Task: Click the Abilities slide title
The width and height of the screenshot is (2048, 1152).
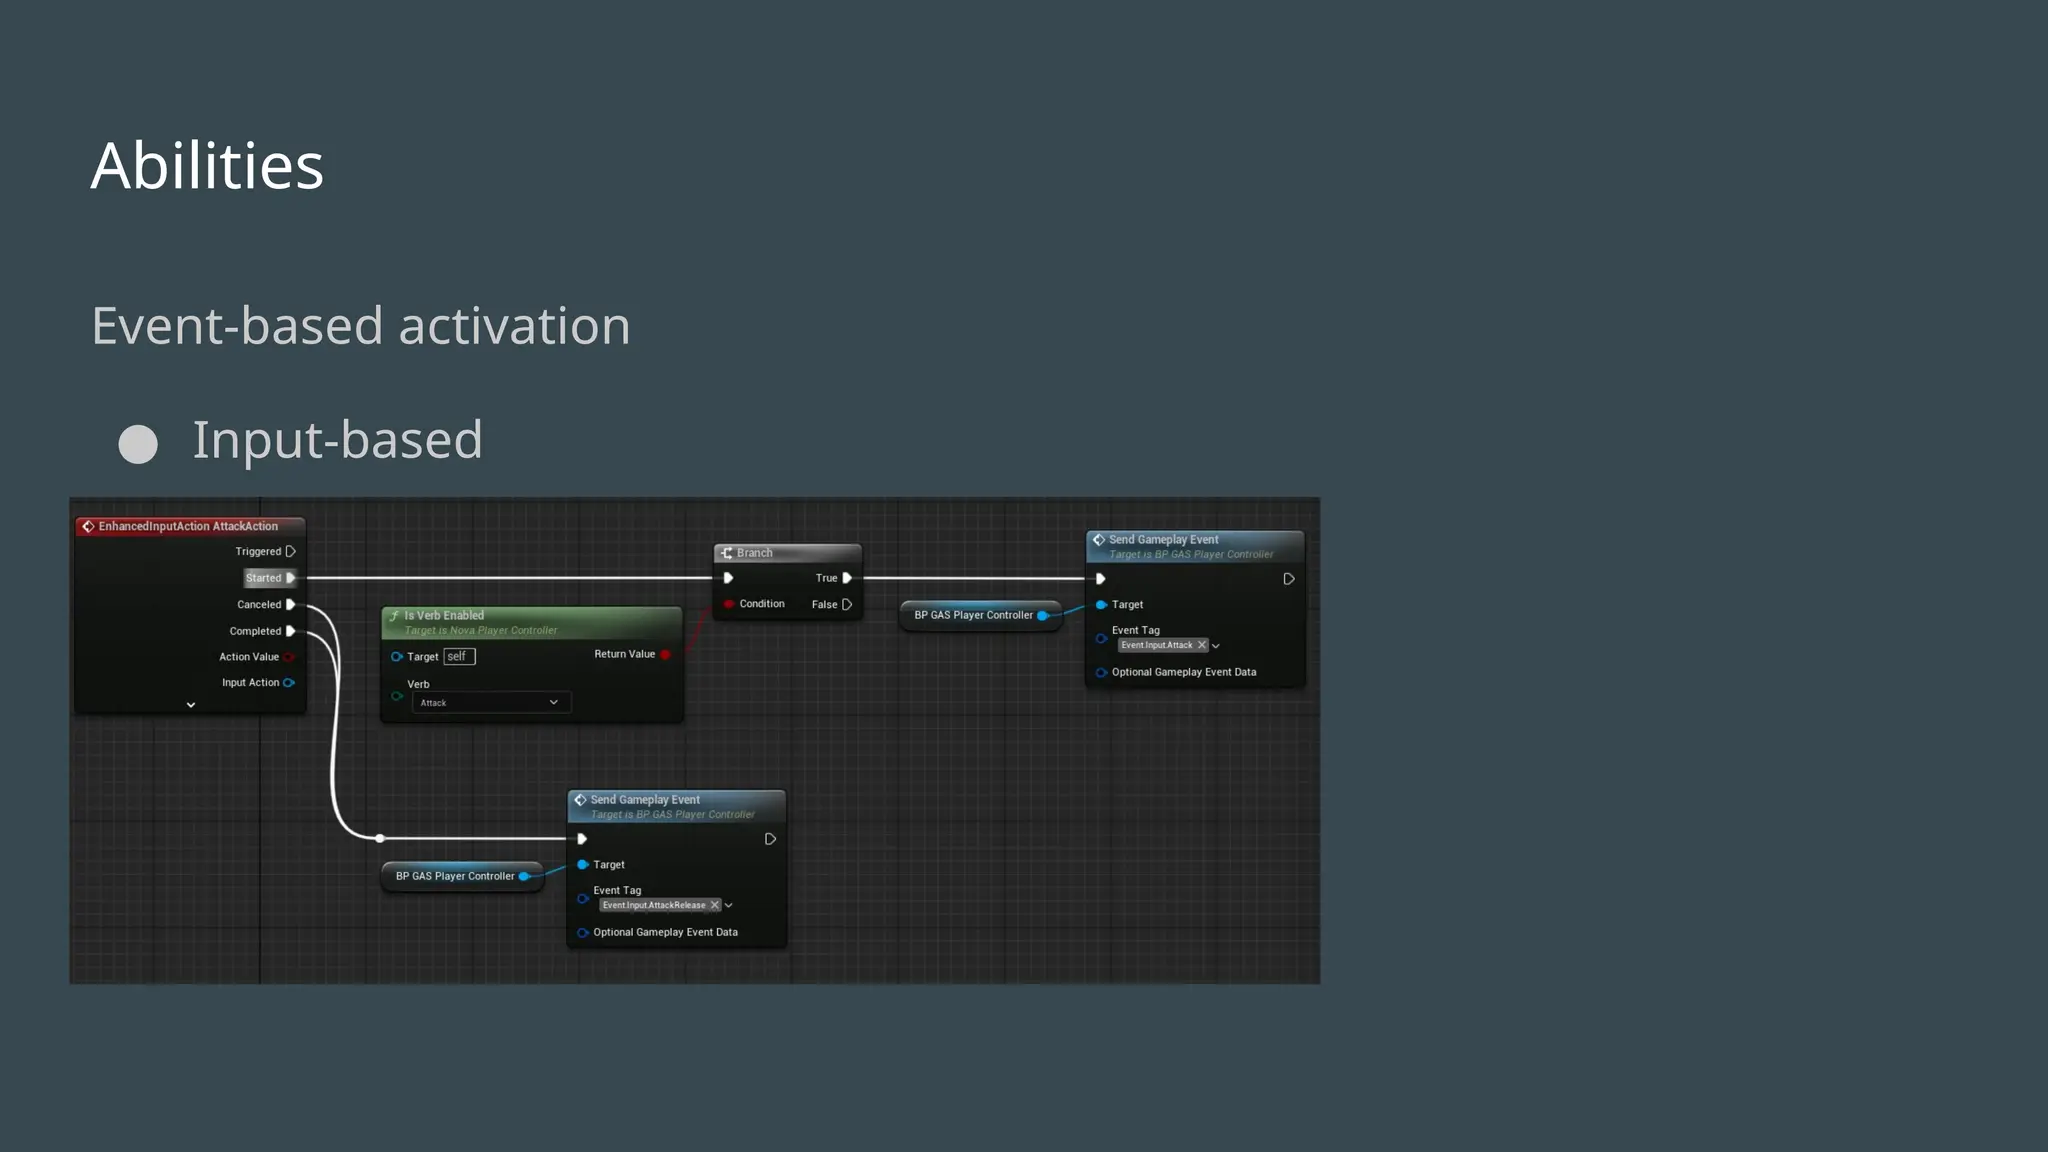Action: pyautogui.click(x=207, y=165)
